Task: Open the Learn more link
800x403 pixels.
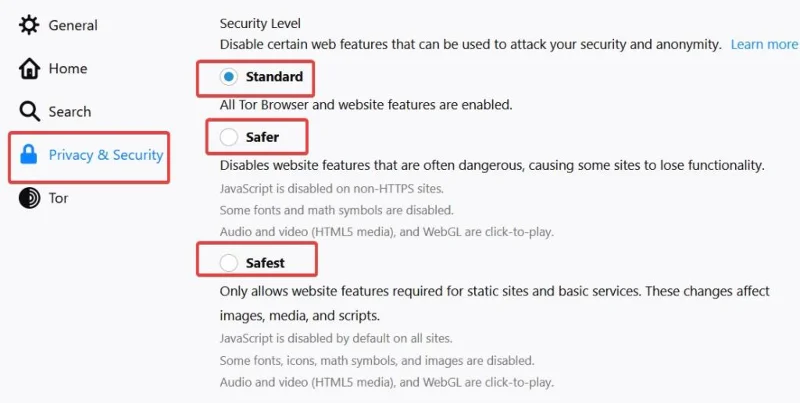Action: [764, 44]
